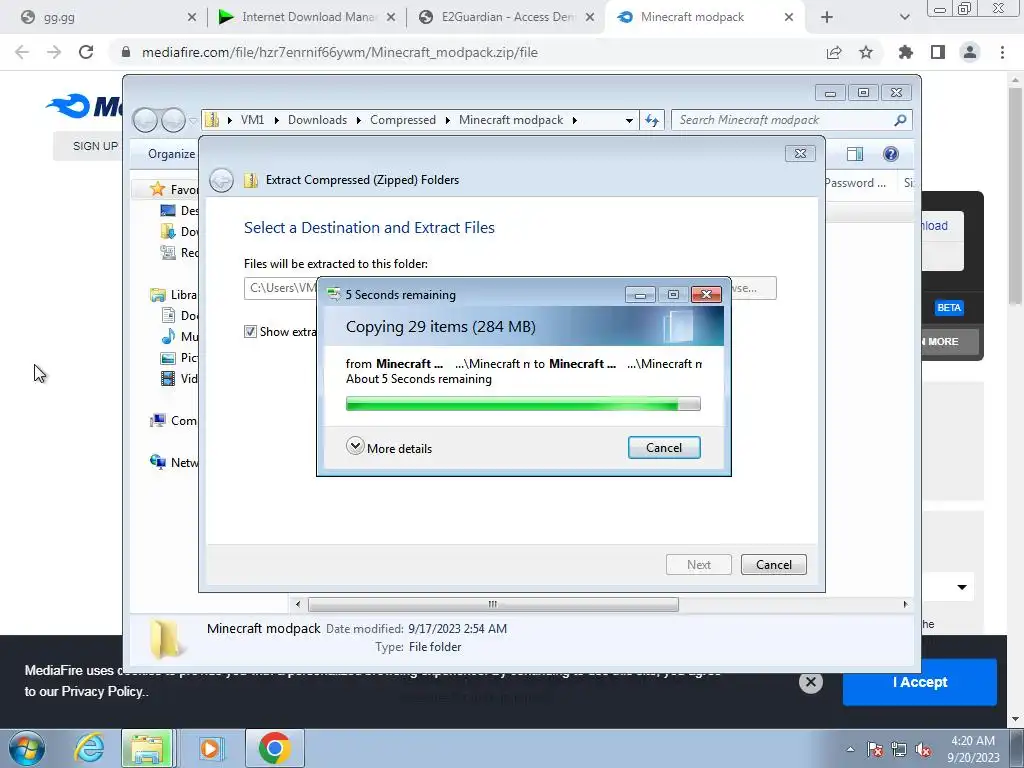Screen dimensions: 1024x768
Task: Click the Explorer search magnifier icon
Action: click(x=900, y=120)
